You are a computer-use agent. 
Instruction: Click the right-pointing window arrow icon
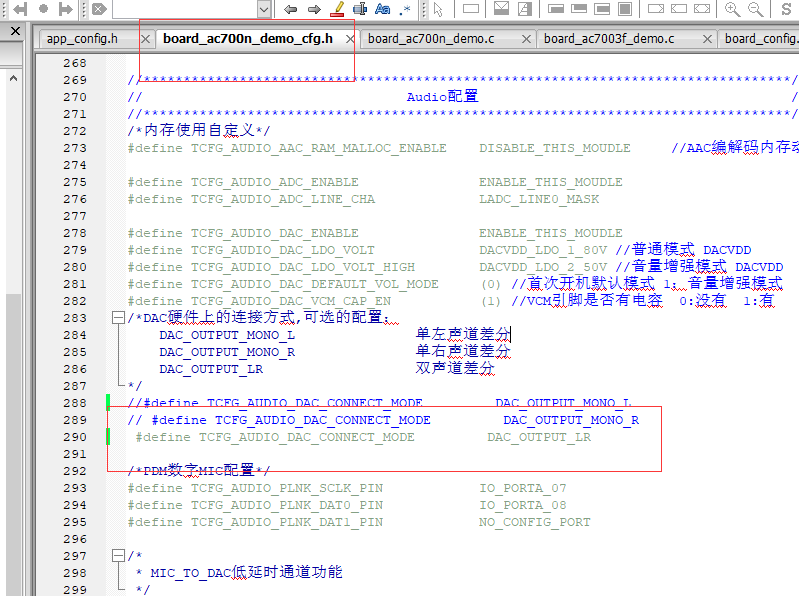[656, 9]
